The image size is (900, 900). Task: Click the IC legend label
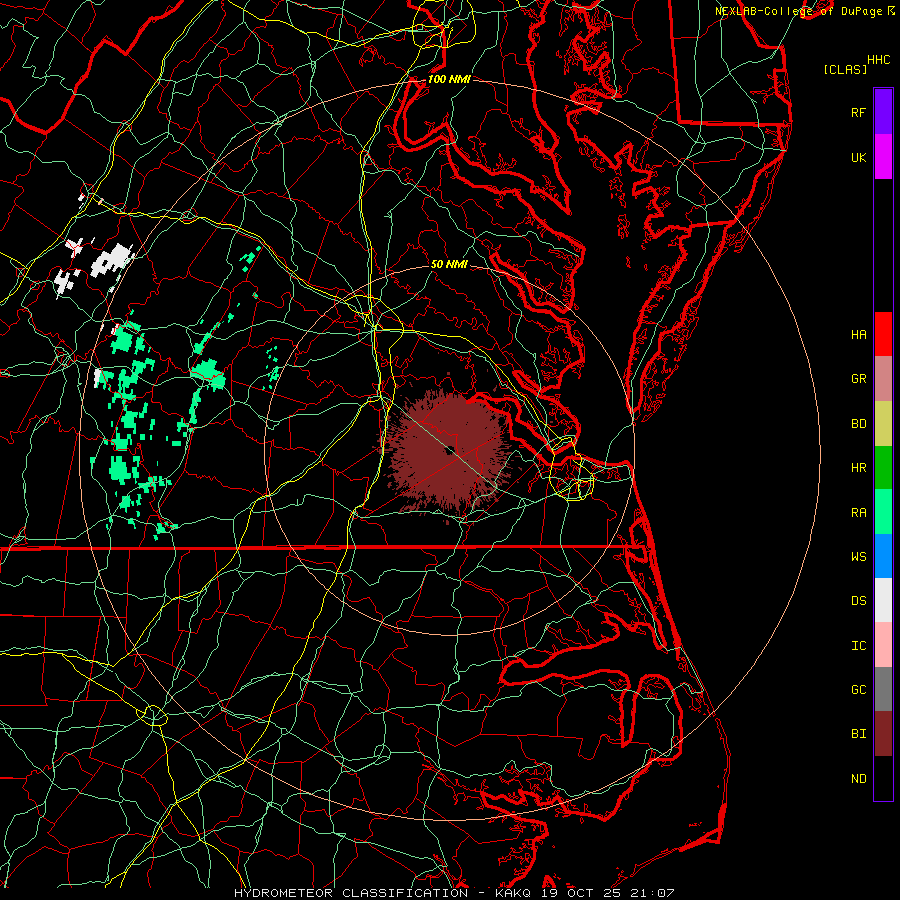click(x=858, y=646)
